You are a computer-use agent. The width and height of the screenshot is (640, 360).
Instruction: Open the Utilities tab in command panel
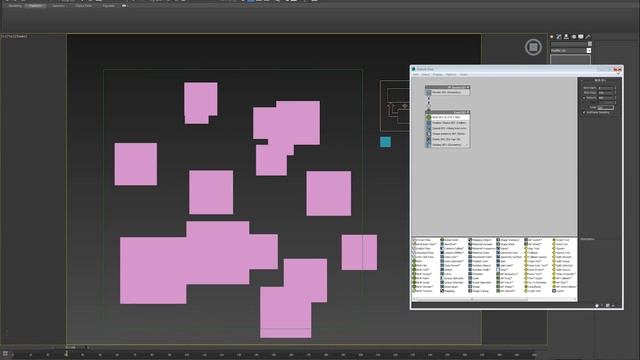click(588, 37)
